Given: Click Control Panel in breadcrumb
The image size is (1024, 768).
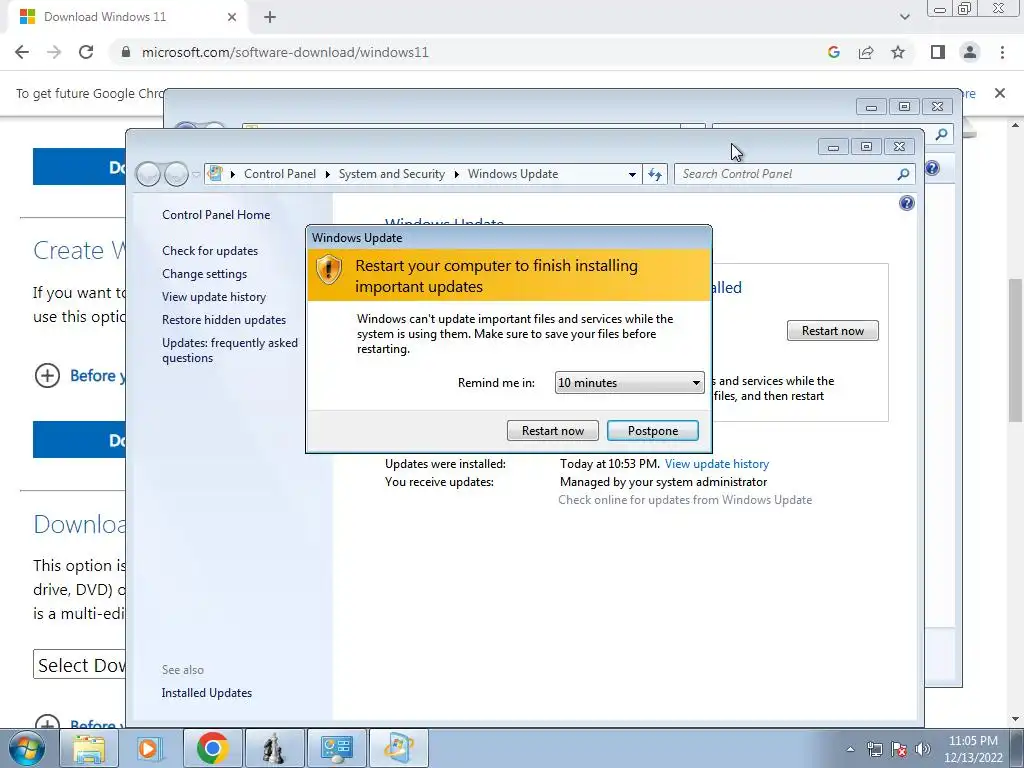Looking at the screenshot, I should pos(280,174).
